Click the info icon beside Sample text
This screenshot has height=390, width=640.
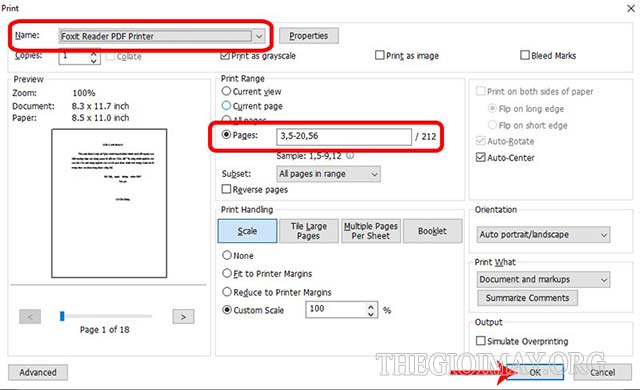click(350, 155)
